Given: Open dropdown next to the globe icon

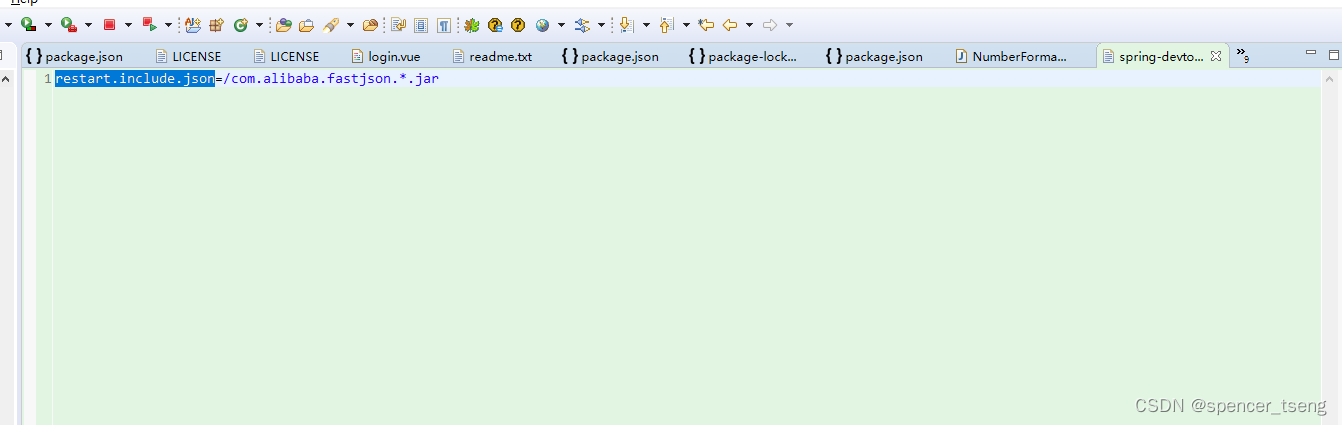Looking at the screenshot, I should [x=562, y=25].
